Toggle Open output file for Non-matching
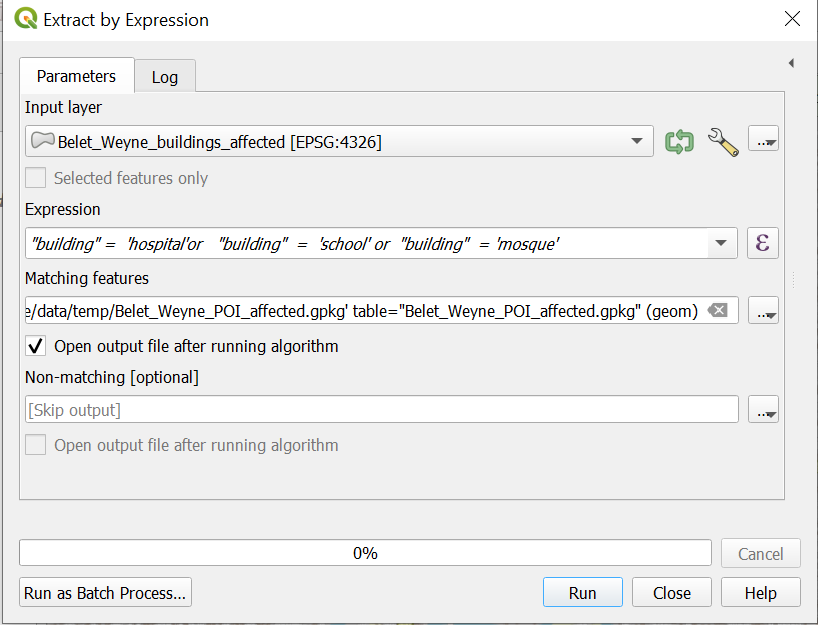 36,445
